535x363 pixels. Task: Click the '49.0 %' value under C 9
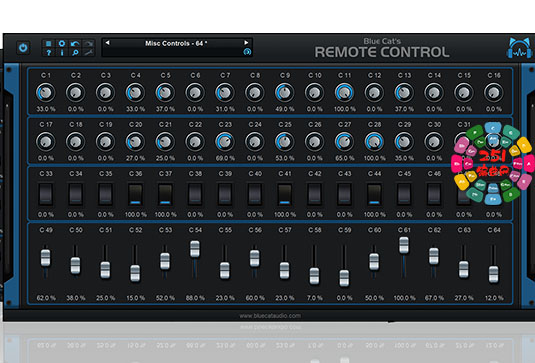point(285,109)
